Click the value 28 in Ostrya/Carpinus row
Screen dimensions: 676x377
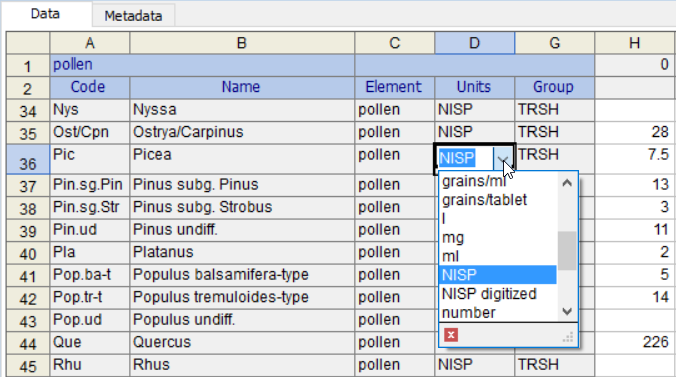[x=635, y=133]
